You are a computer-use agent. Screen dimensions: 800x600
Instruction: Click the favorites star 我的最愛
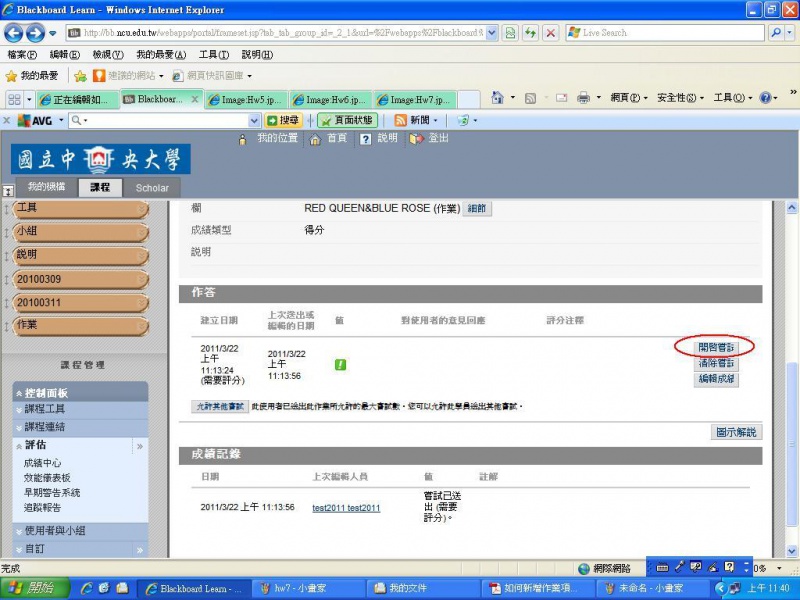pos(12,76)
